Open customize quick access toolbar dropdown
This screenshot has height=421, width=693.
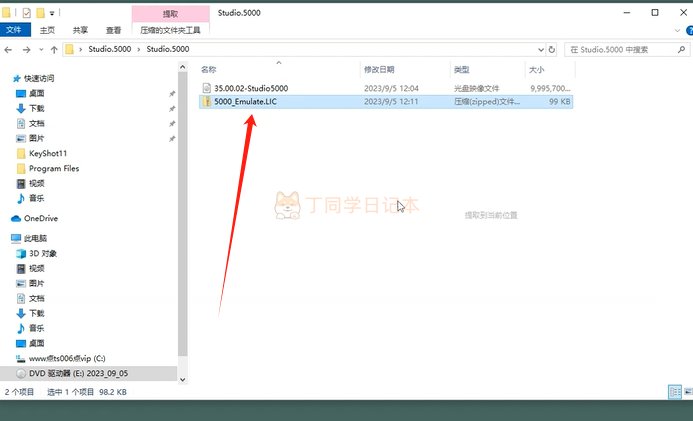tap(52, 13)
